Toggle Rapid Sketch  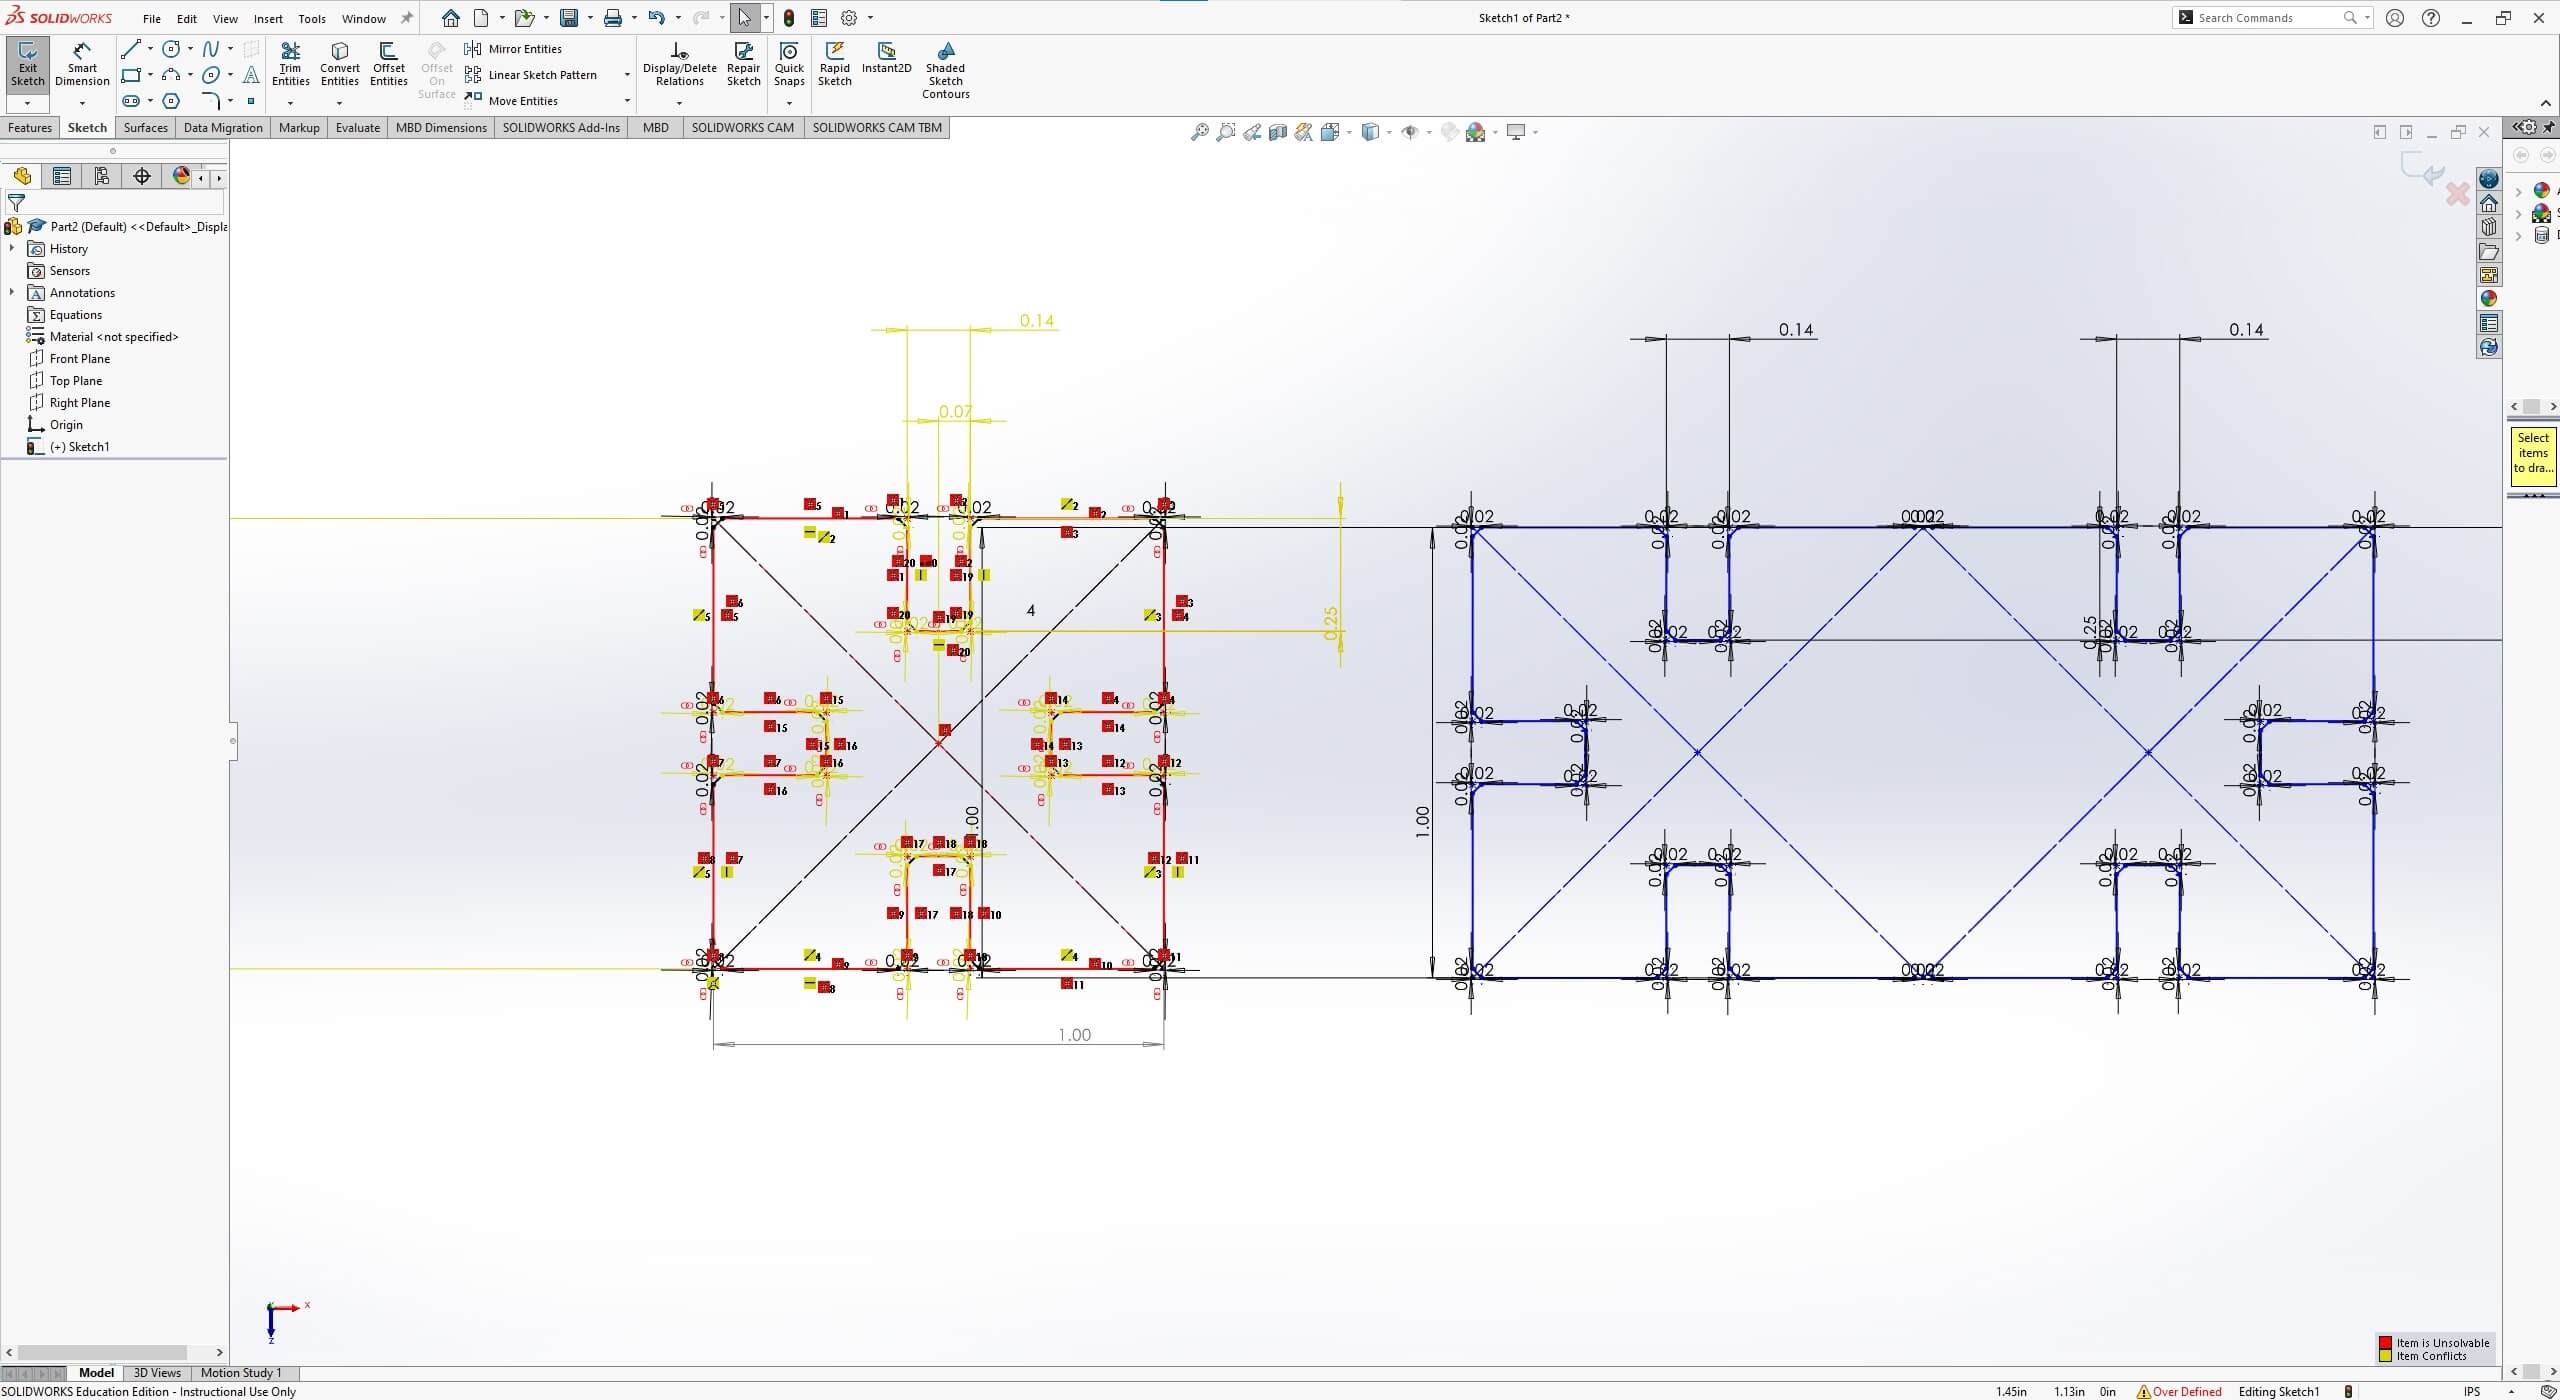coord(834,65)
